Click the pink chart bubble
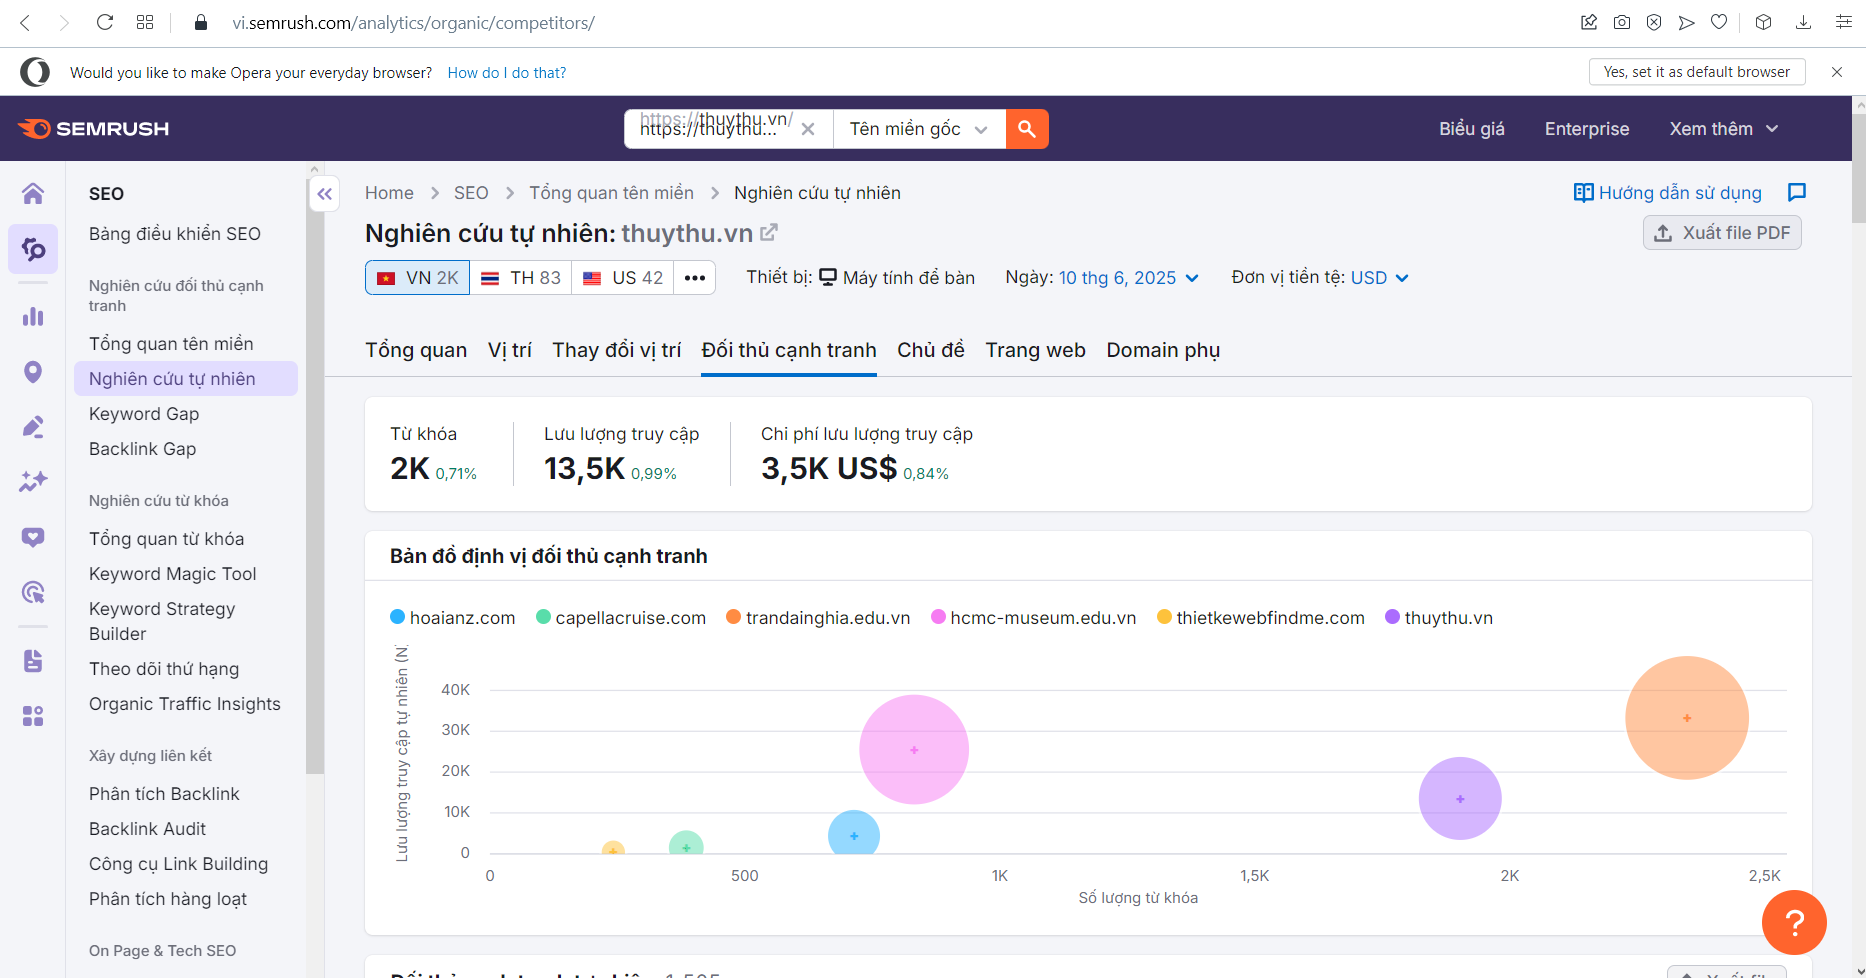Screen dimensions: 1866x978 pyautogui.click(x=914, y=750)
